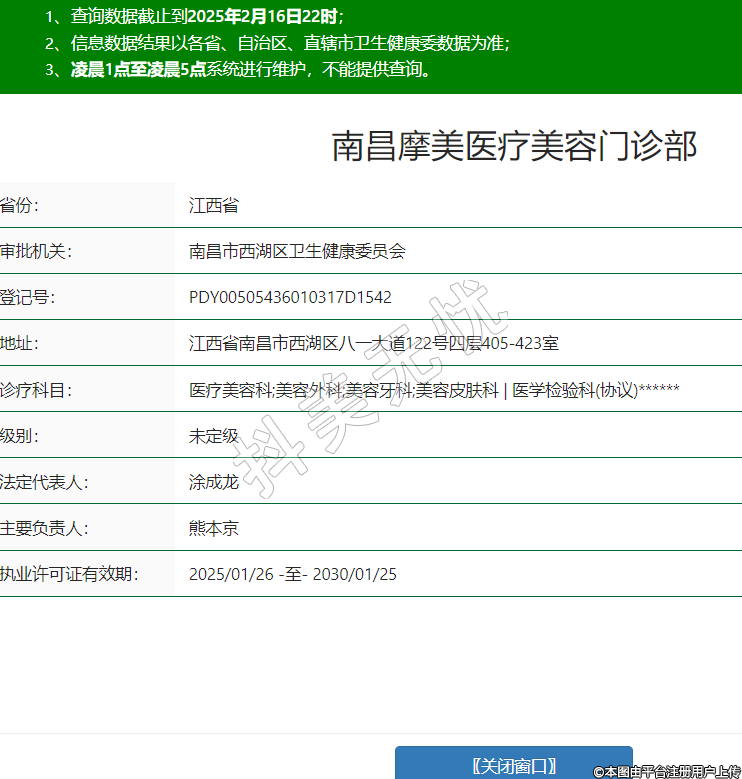
Task: Click the 本图由平台注册用户上传 copyright caption
Action: point(666,771)
